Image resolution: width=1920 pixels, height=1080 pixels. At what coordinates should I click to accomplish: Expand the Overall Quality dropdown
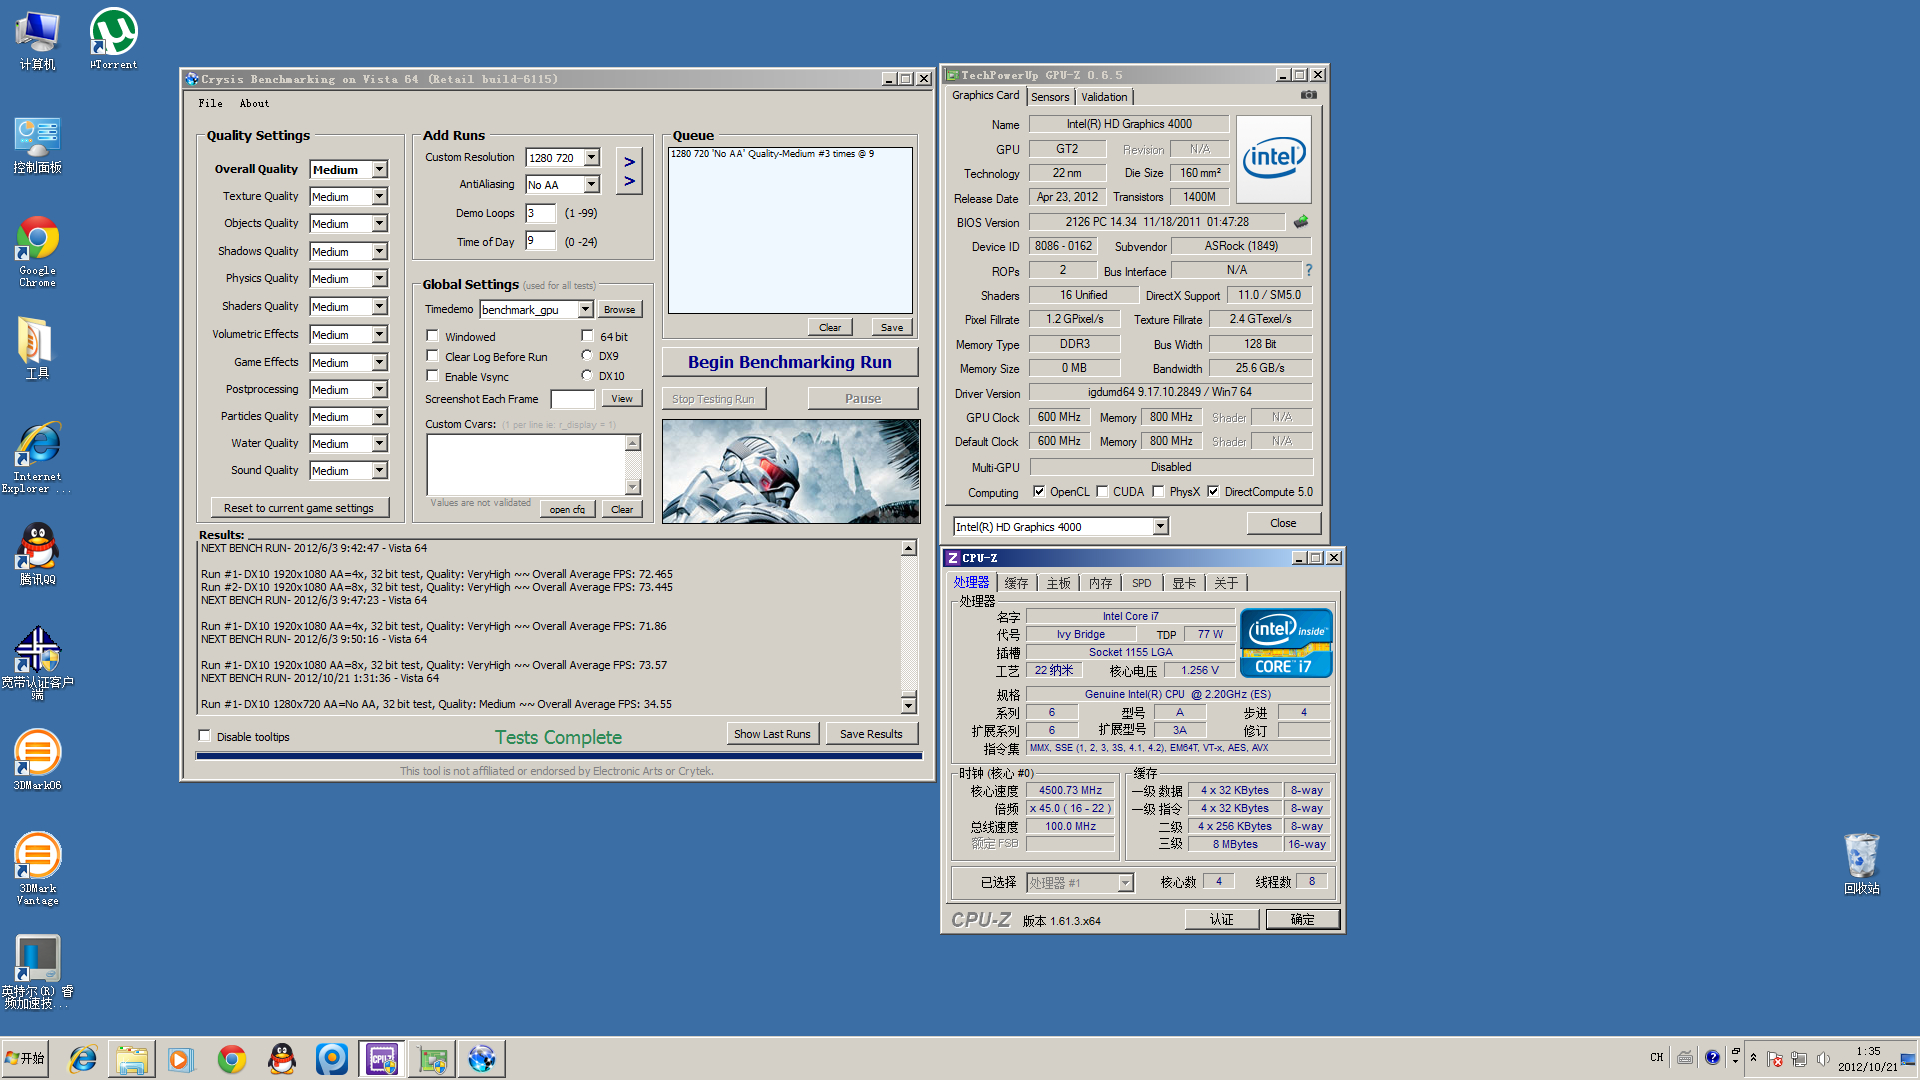click(x=380, y=170)
